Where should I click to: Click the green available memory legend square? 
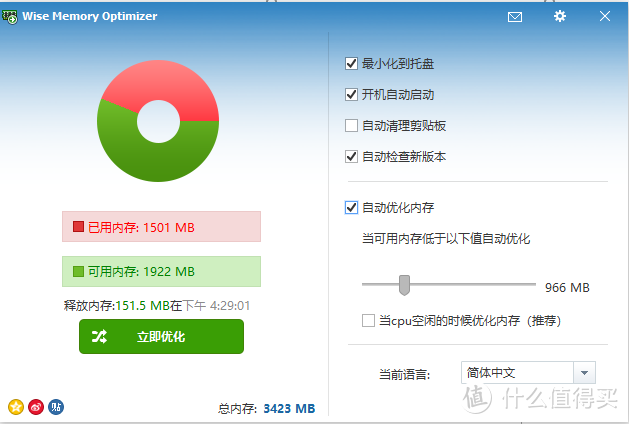[78, 272]
